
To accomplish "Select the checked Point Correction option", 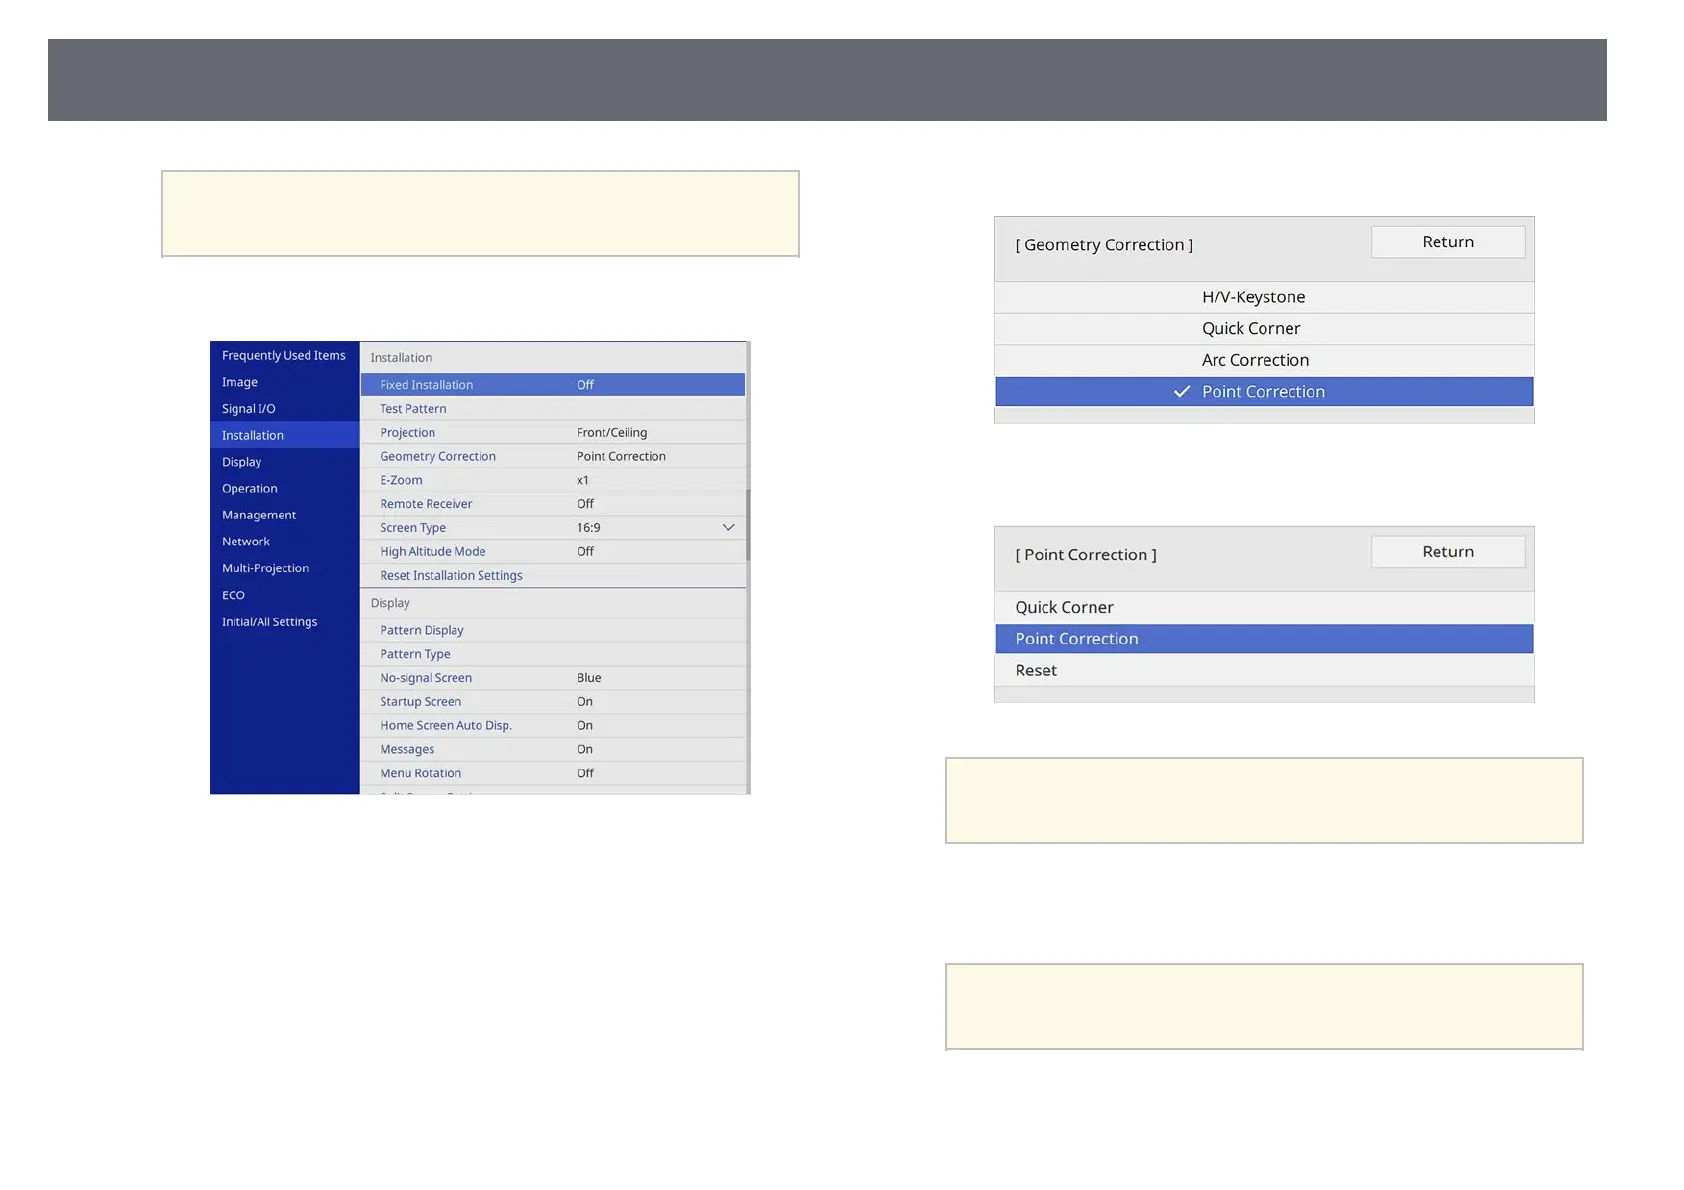I will (x=1263, y=392).
